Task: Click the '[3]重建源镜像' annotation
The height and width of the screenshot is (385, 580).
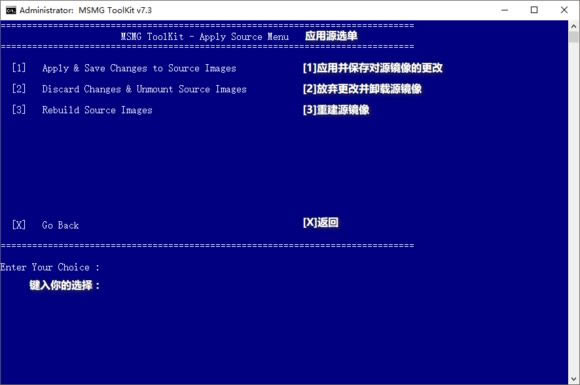Action: click(x=336, y=110)
